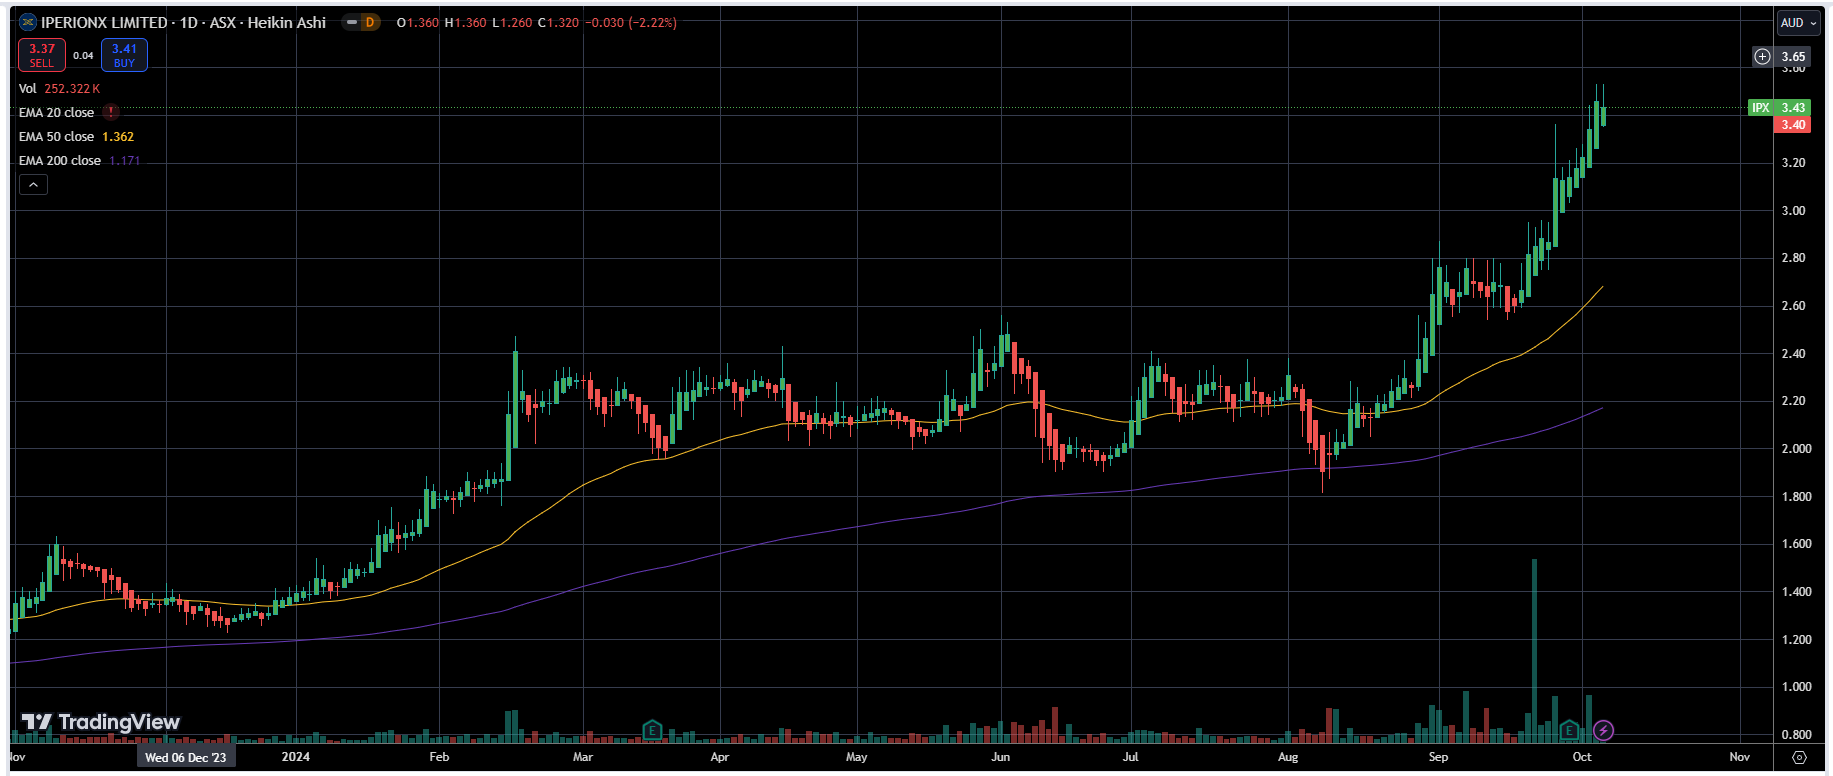Viewport: 1833px width, 776px height.
Task: Click the 3.37 SELL button
Action: pyautogui.click(x=42, y=55)
